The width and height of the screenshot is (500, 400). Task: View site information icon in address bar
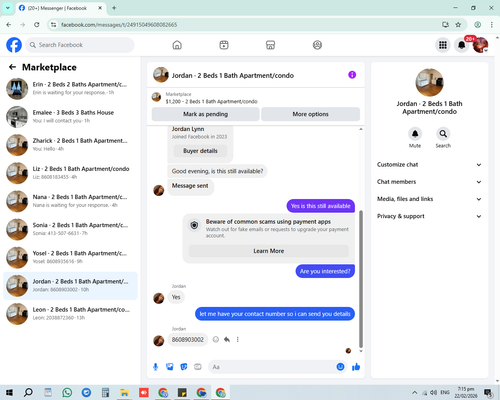pyautogui.click(x=53, y=25)
